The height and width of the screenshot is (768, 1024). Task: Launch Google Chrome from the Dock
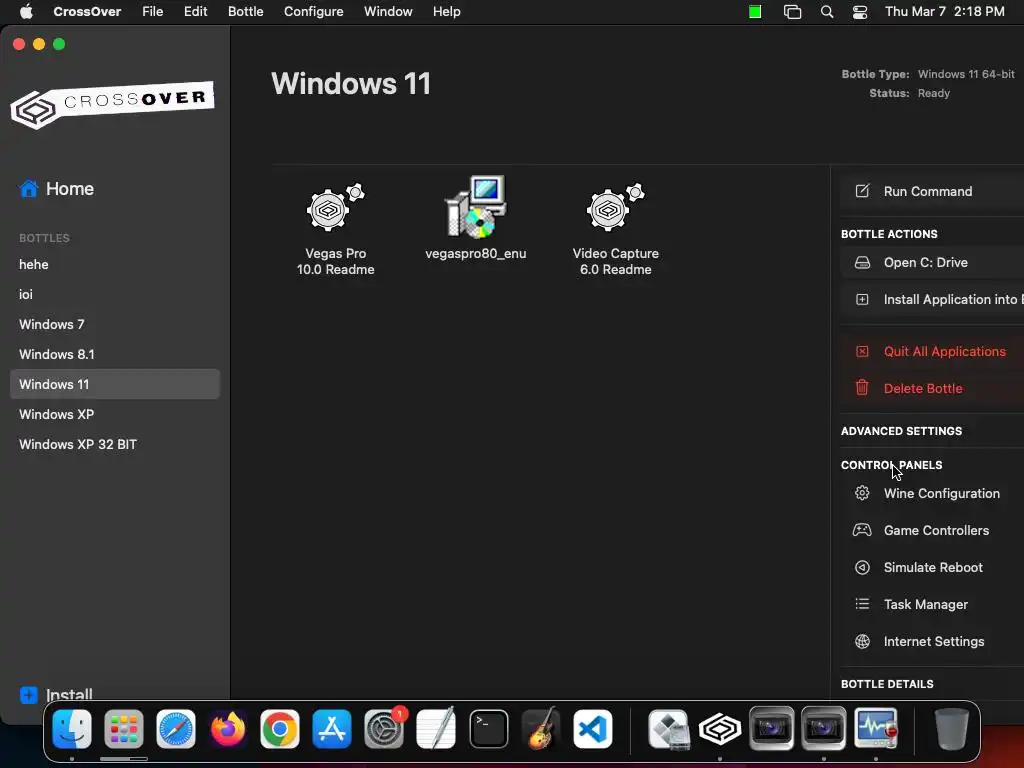[x=280, y=729]
